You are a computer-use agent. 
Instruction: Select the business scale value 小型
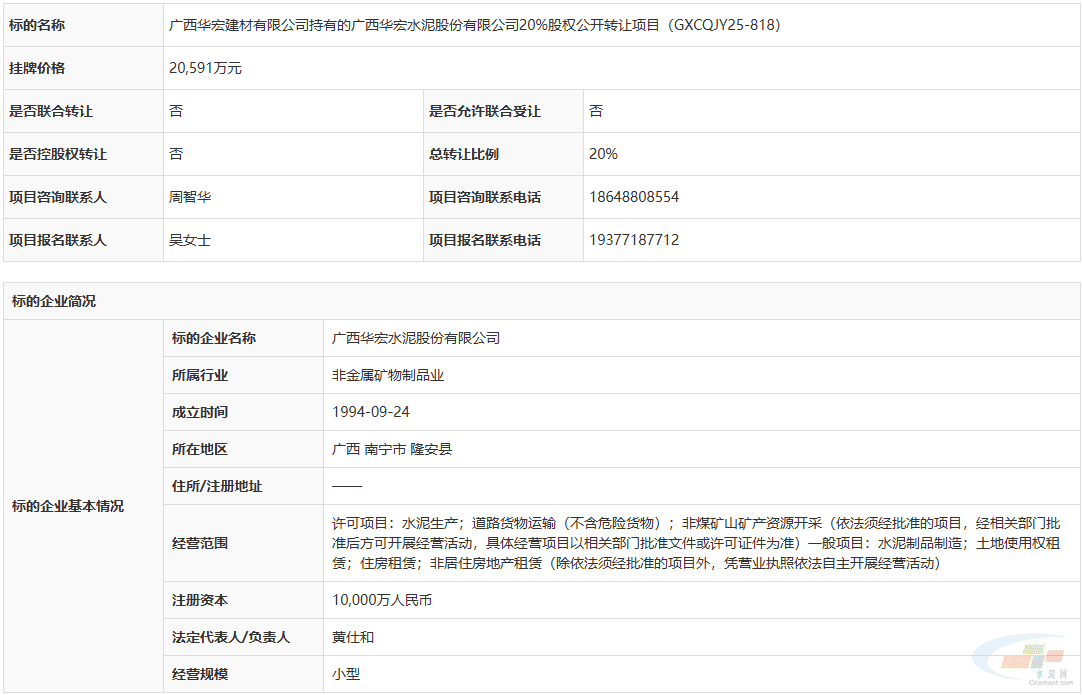click(x=346, y=674)
